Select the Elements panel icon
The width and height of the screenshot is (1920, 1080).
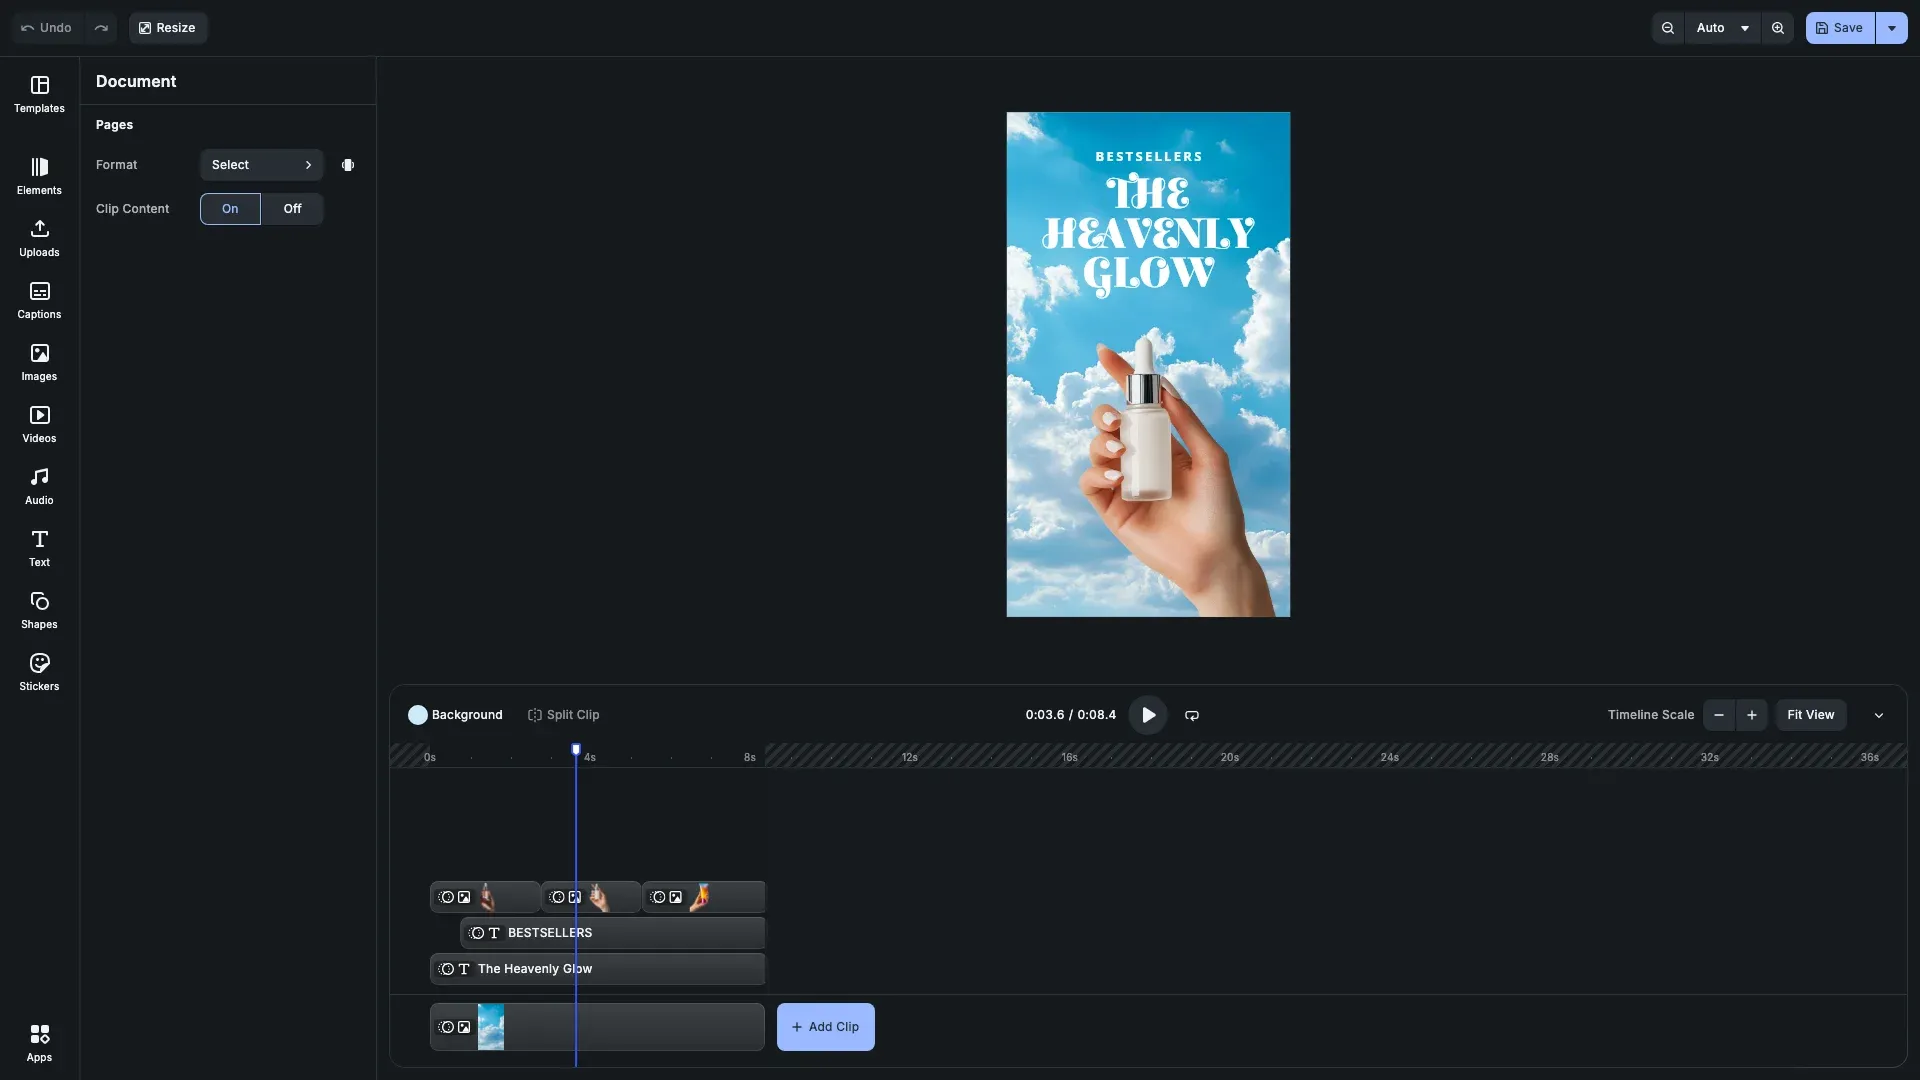tap(39, 175)
